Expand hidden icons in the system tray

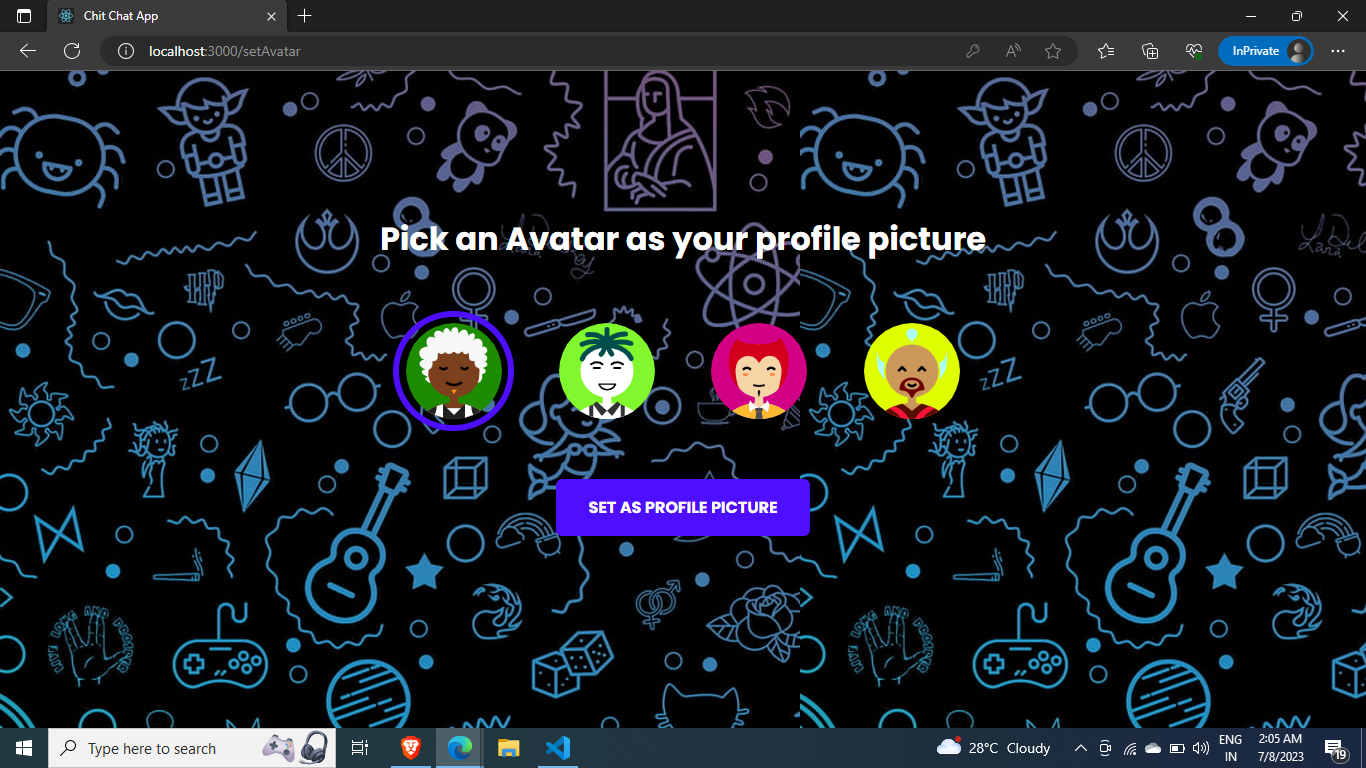(1080, 747)
